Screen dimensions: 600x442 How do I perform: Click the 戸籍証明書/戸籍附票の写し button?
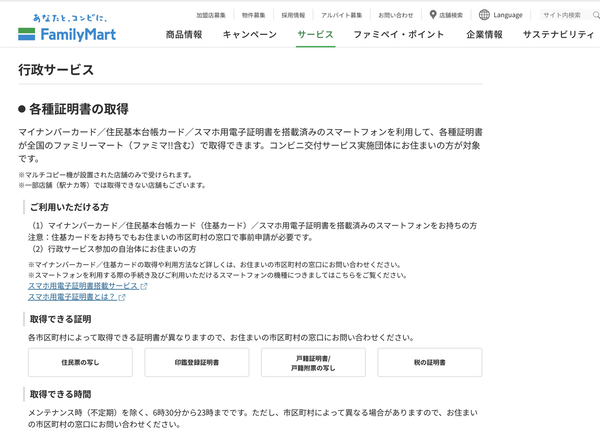pos(313,362)
